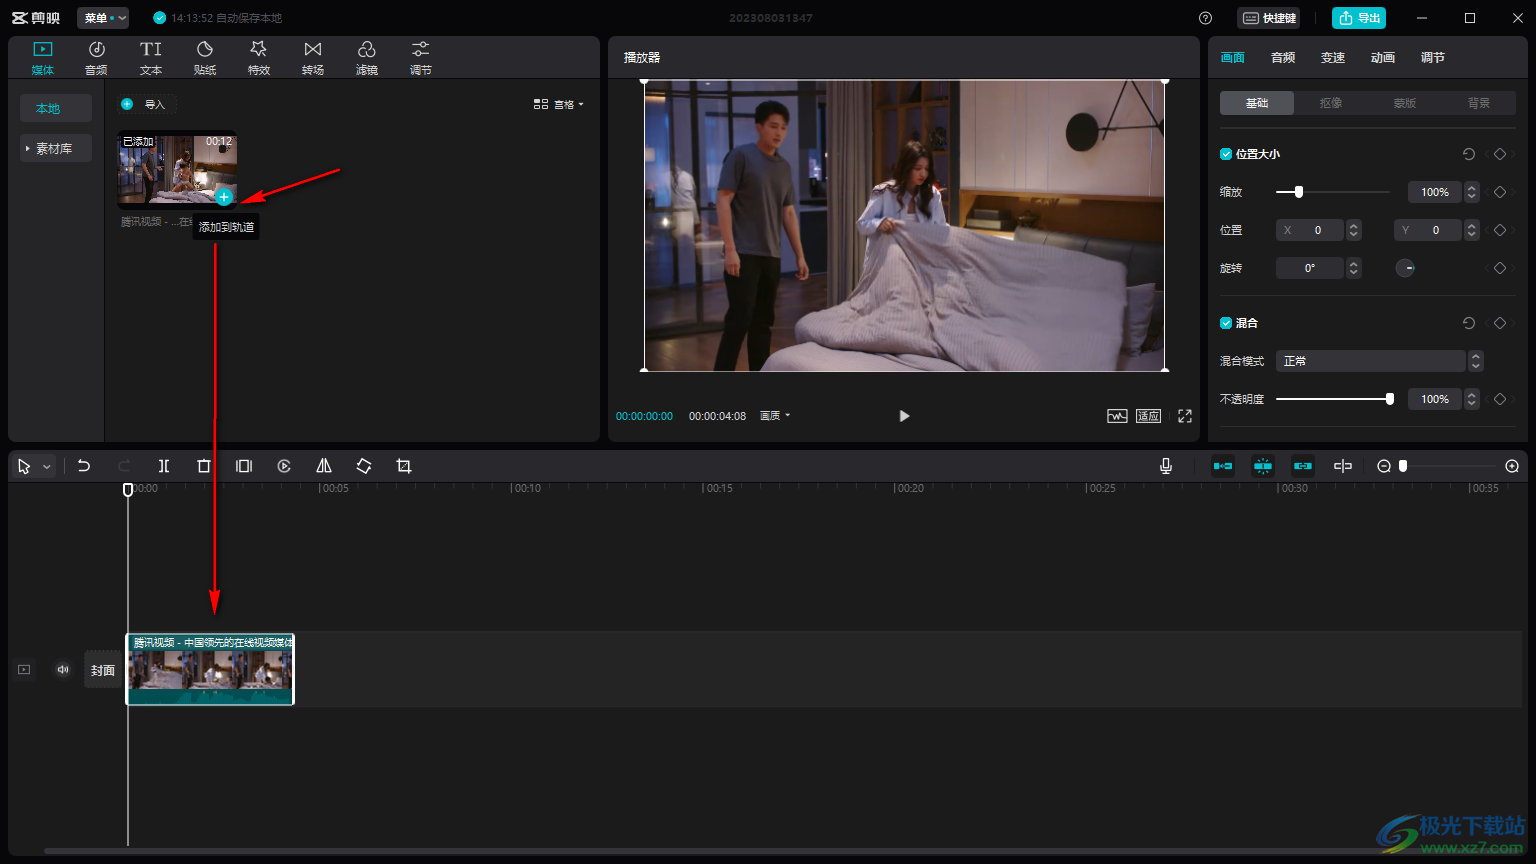Click the Freeze frame icon
The height and width of the screenshot is (864, 1536).
coord(244,466)
